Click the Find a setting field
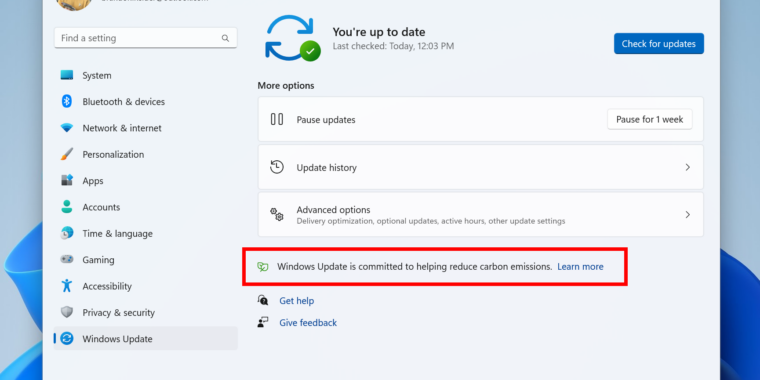The image size is (760, 380). [x=145, y=38]
